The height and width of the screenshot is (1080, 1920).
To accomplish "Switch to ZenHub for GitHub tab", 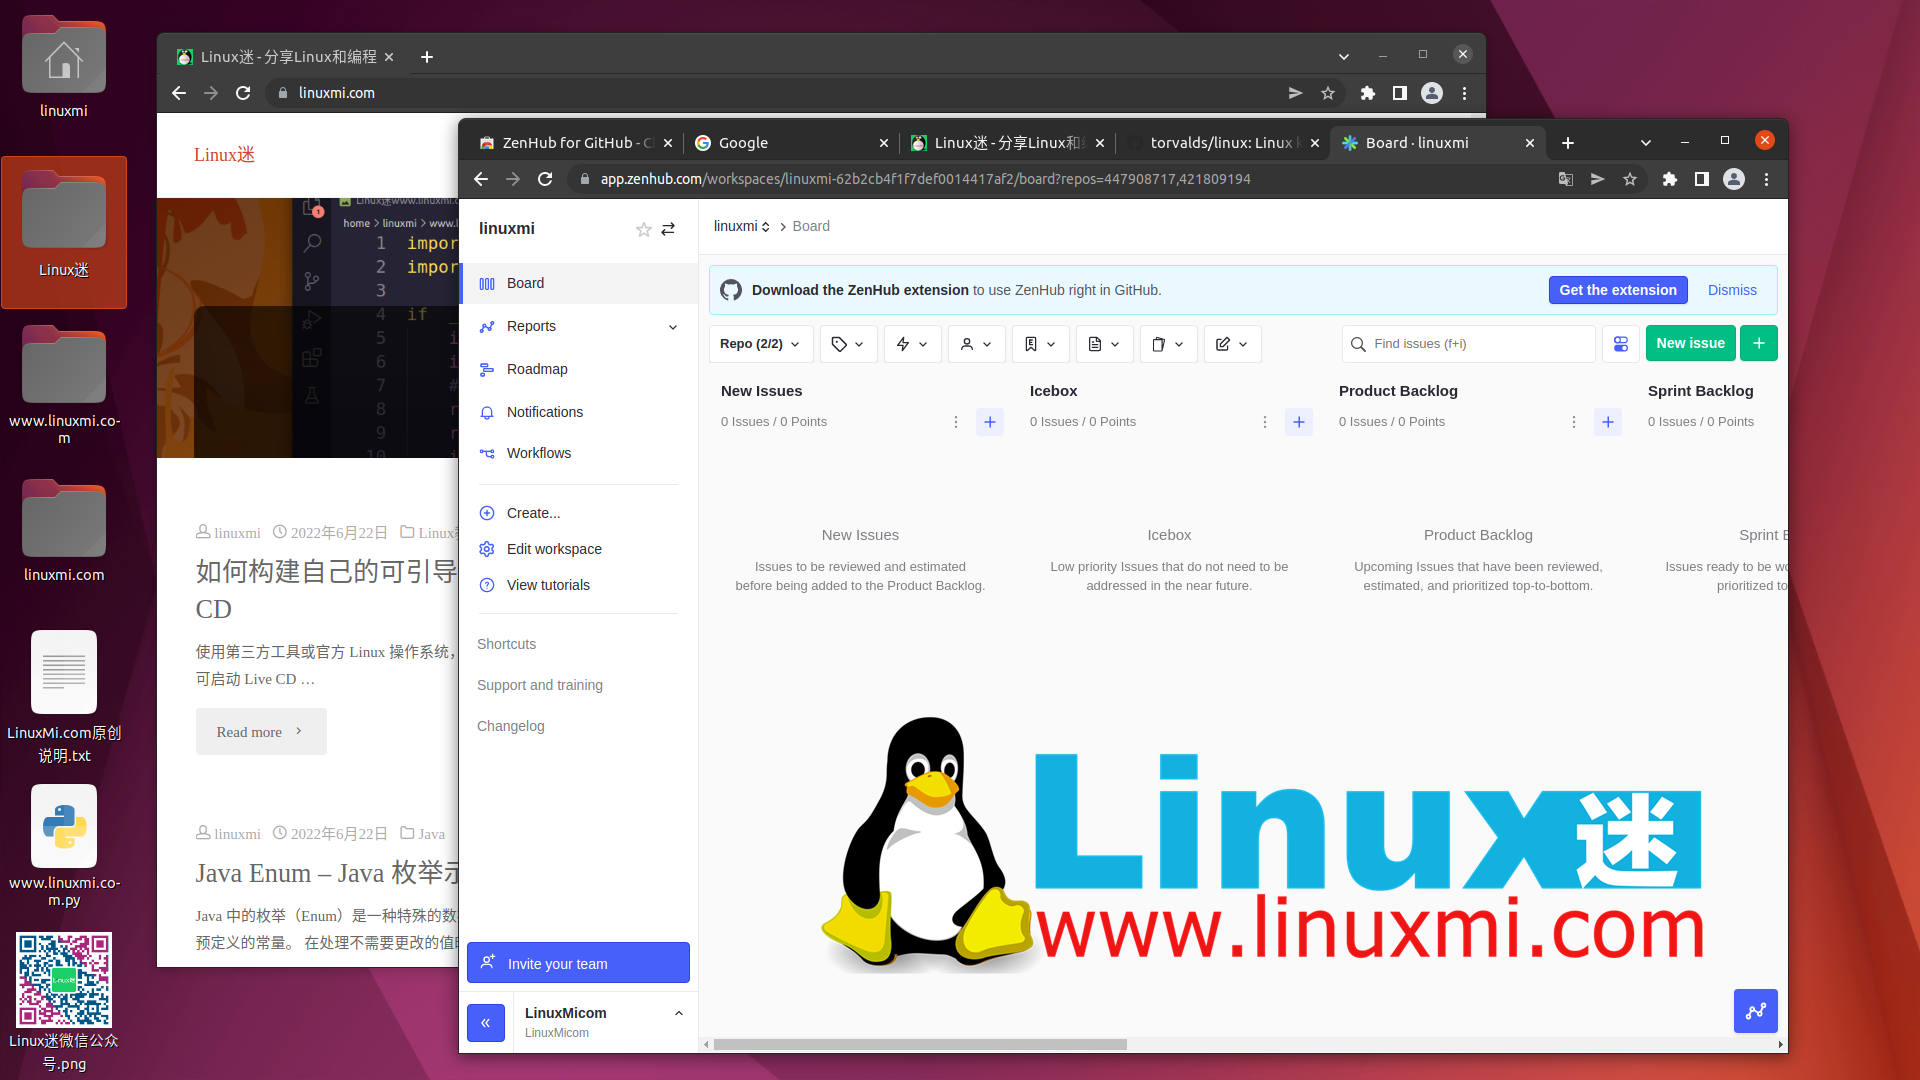I will point(576,143).
